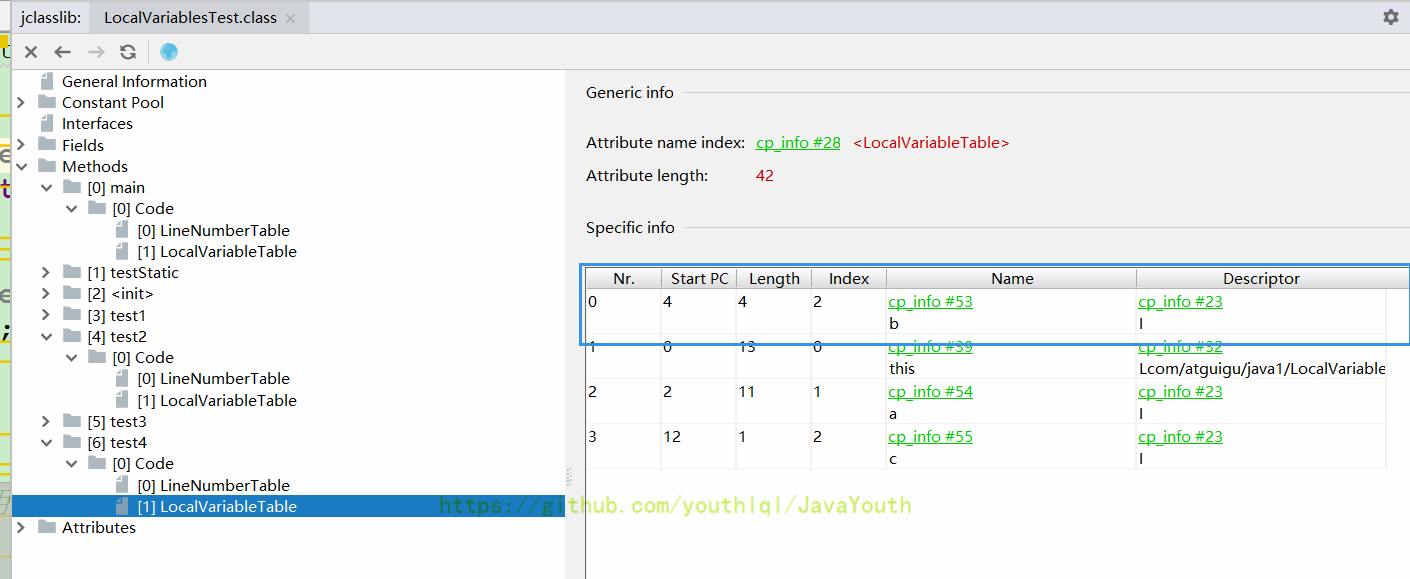Screen dimensions: 1410x579
Task: Collapse the [0] main method
Action: pos(46,188)
